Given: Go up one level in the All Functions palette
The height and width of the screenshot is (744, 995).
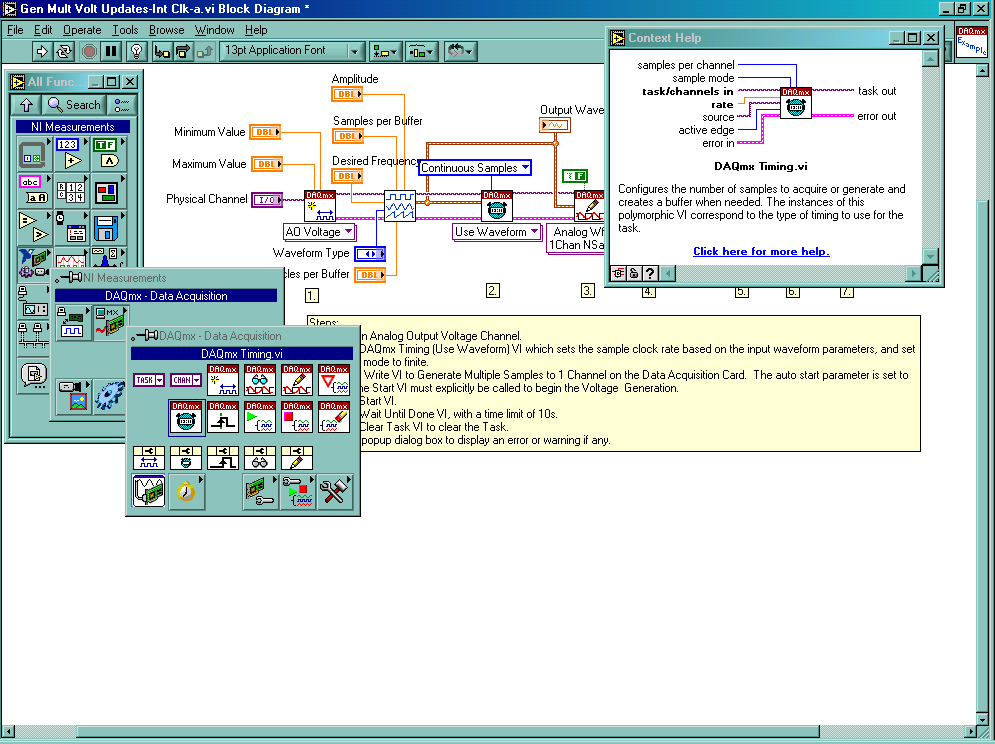Looking at the screenshot, I should (27, 105).
